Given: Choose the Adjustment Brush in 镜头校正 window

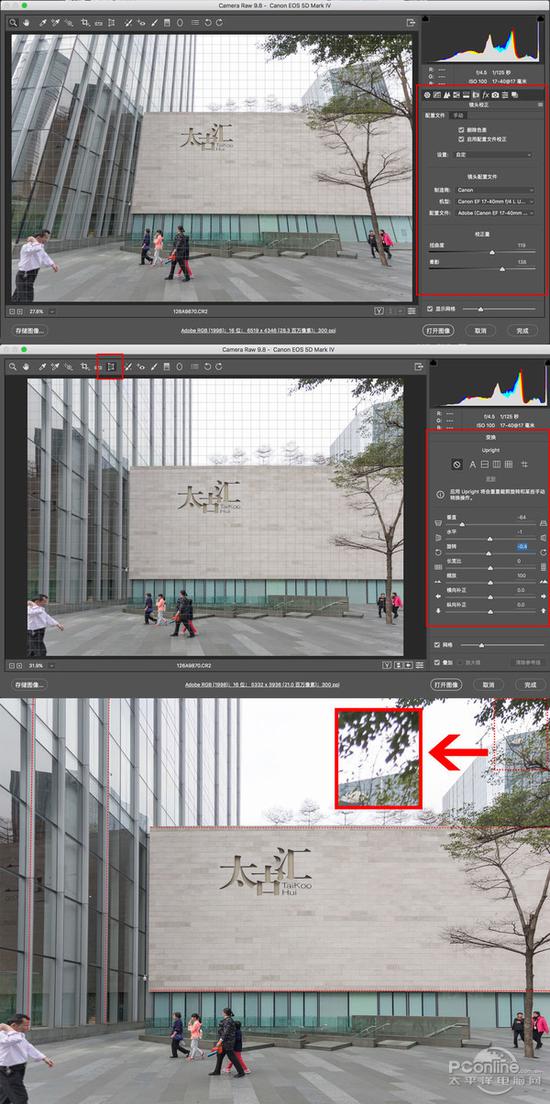Looking at the screenshot, I should click(154, 23).
